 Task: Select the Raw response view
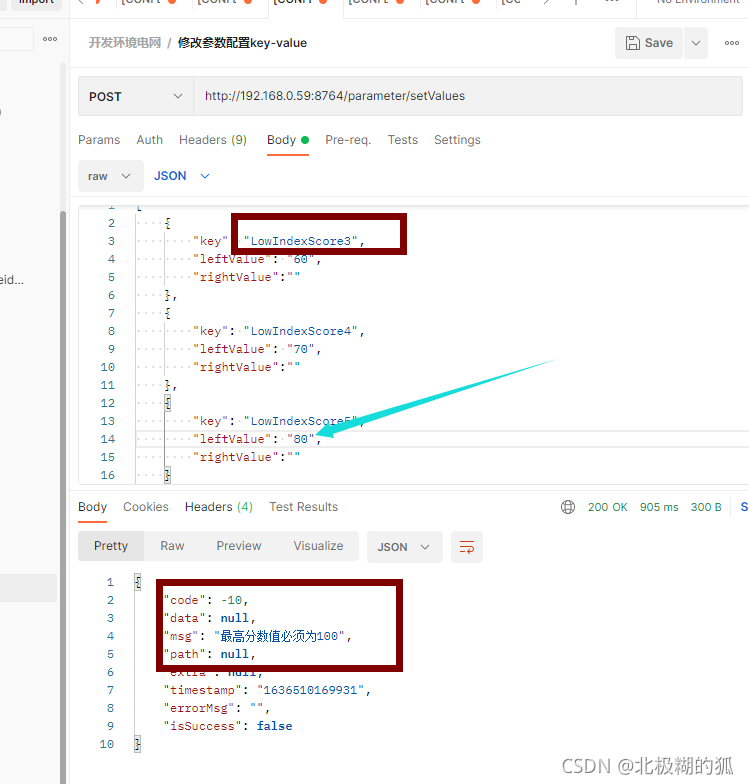(x=172, y=546)
